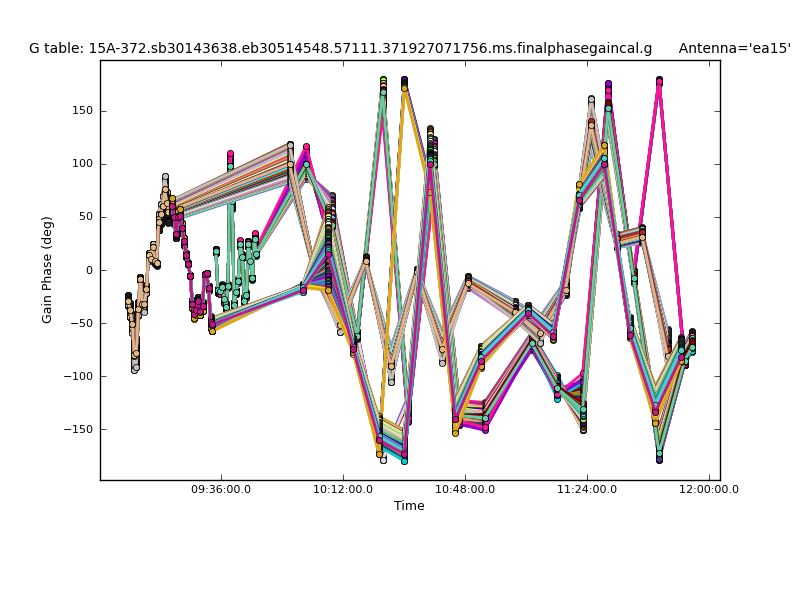Image resolution: width=800 pixels, height=600 pixels.
Task: Select the 10:48:00.0 time tick label
Action: pos(465,489)
